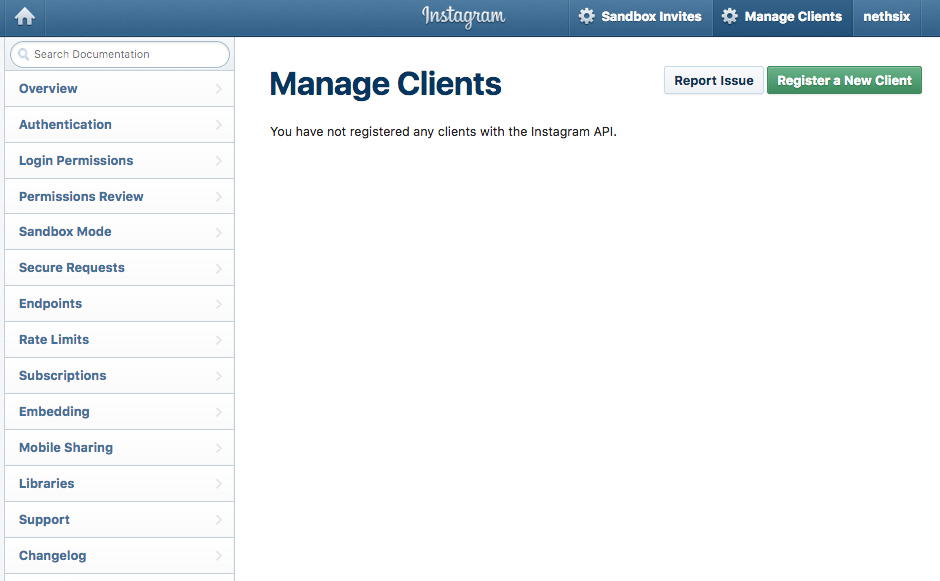
Task: Navigate to Endpoints documentation
Action: [x=119, y=304]
